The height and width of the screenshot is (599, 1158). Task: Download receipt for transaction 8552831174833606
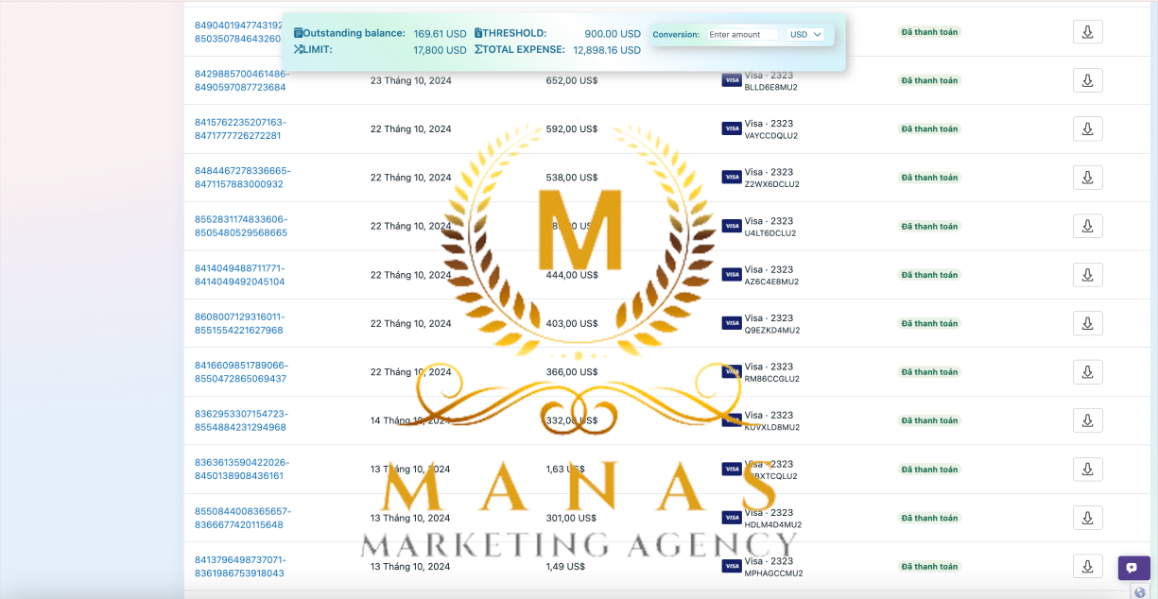tap(1087, 226)
